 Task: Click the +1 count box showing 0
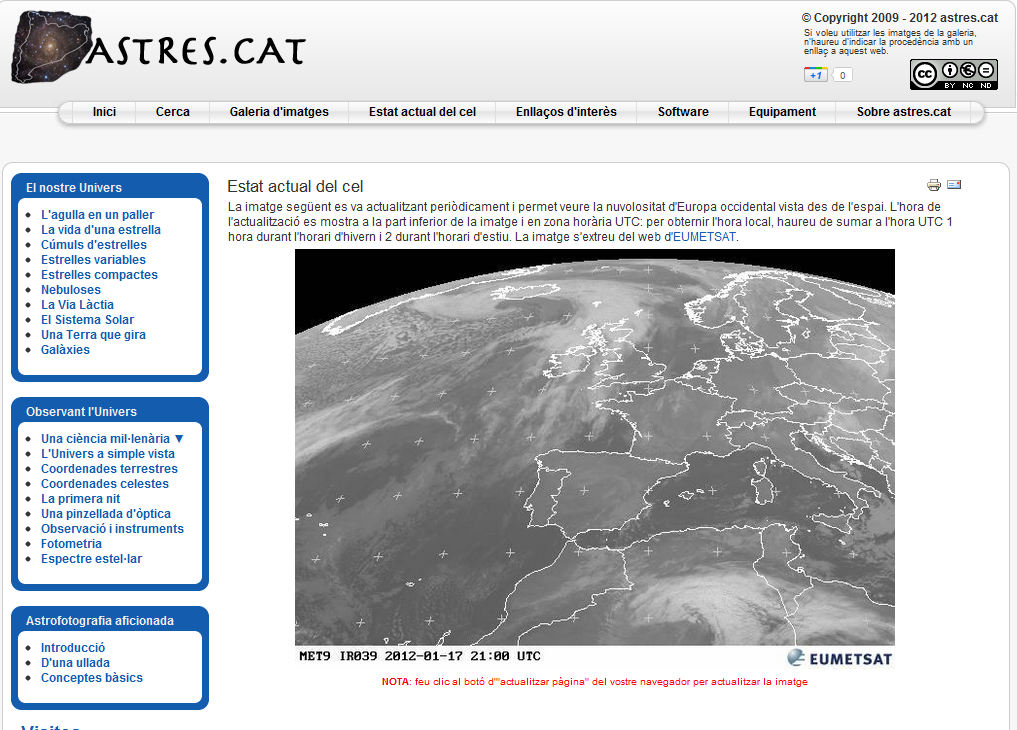click(x=842, y=75)
